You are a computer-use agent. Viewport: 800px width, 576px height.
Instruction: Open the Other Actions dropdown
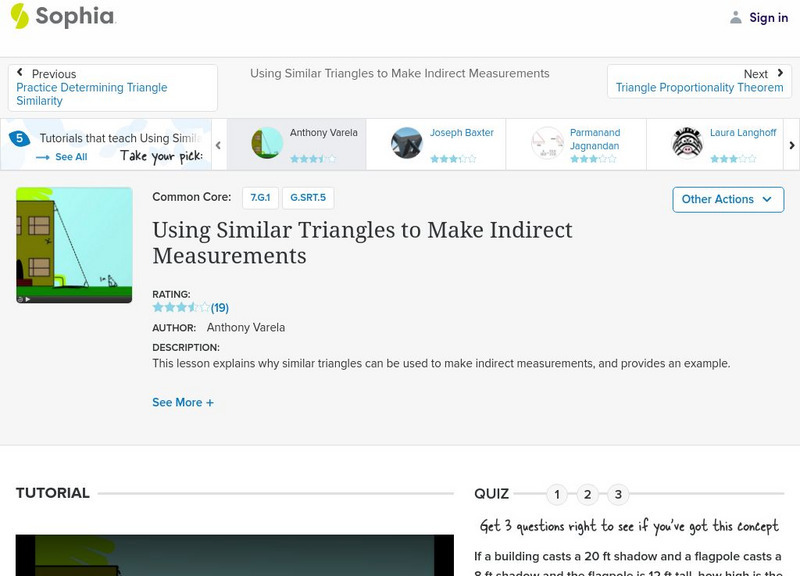727,199
